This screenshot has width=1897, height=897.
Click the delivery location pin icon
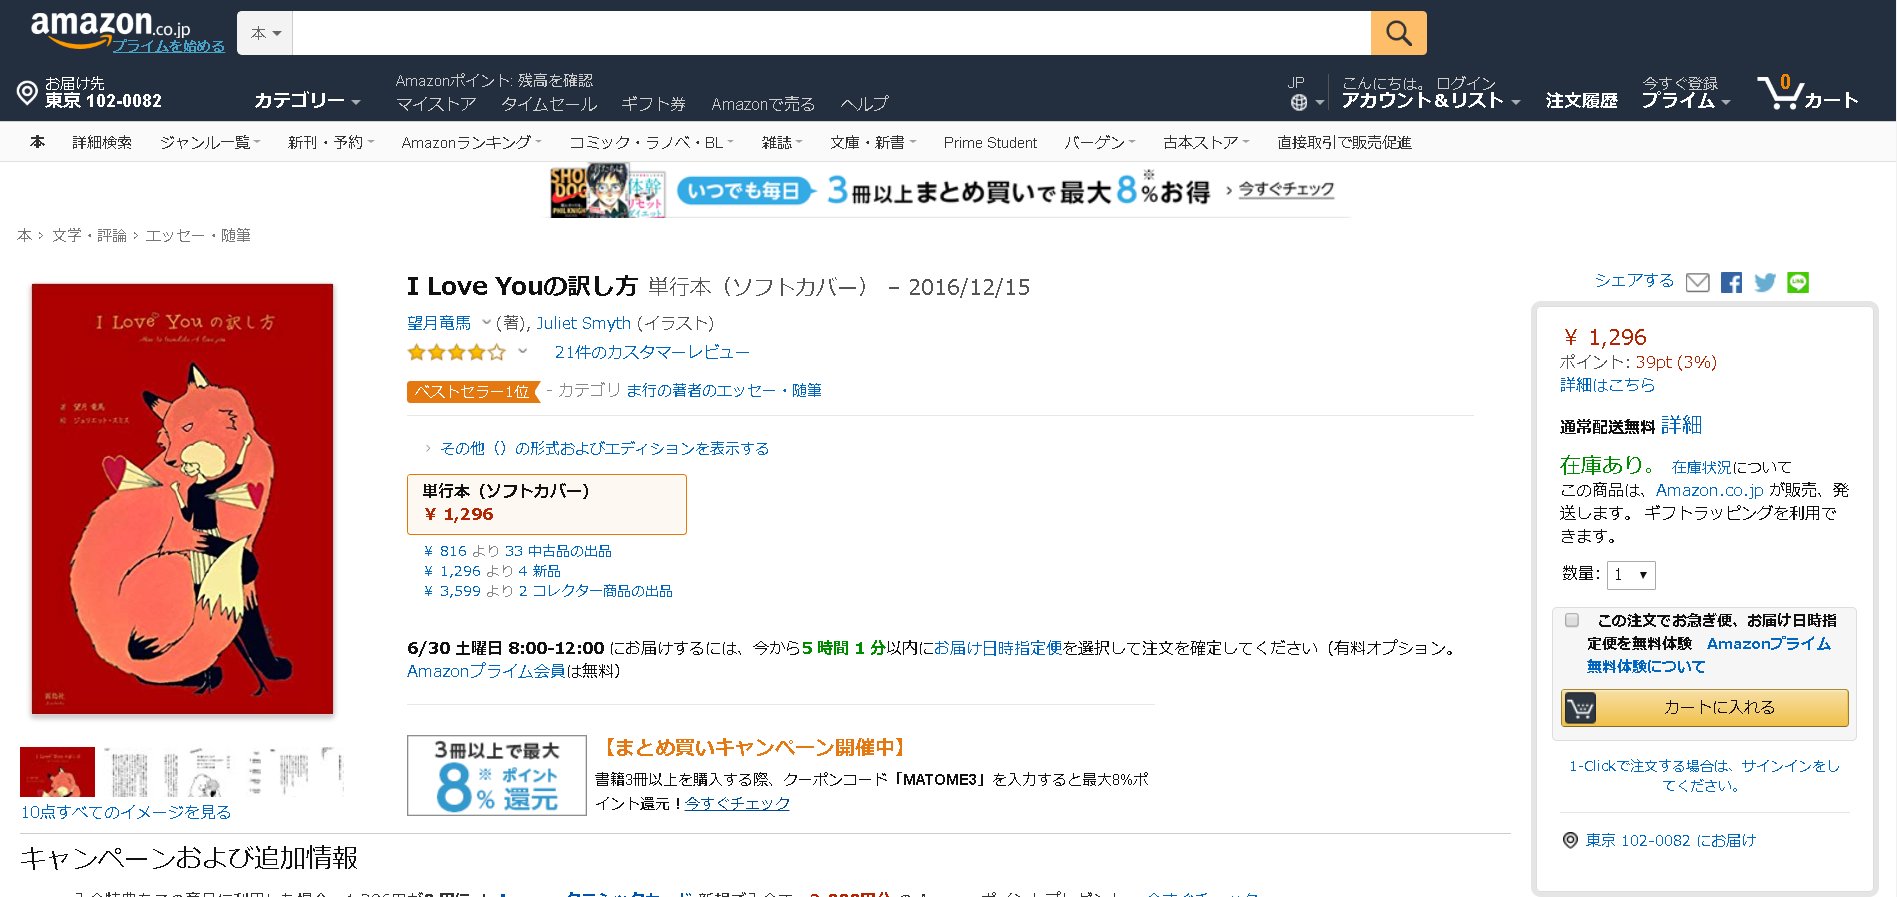coord(27,93)
